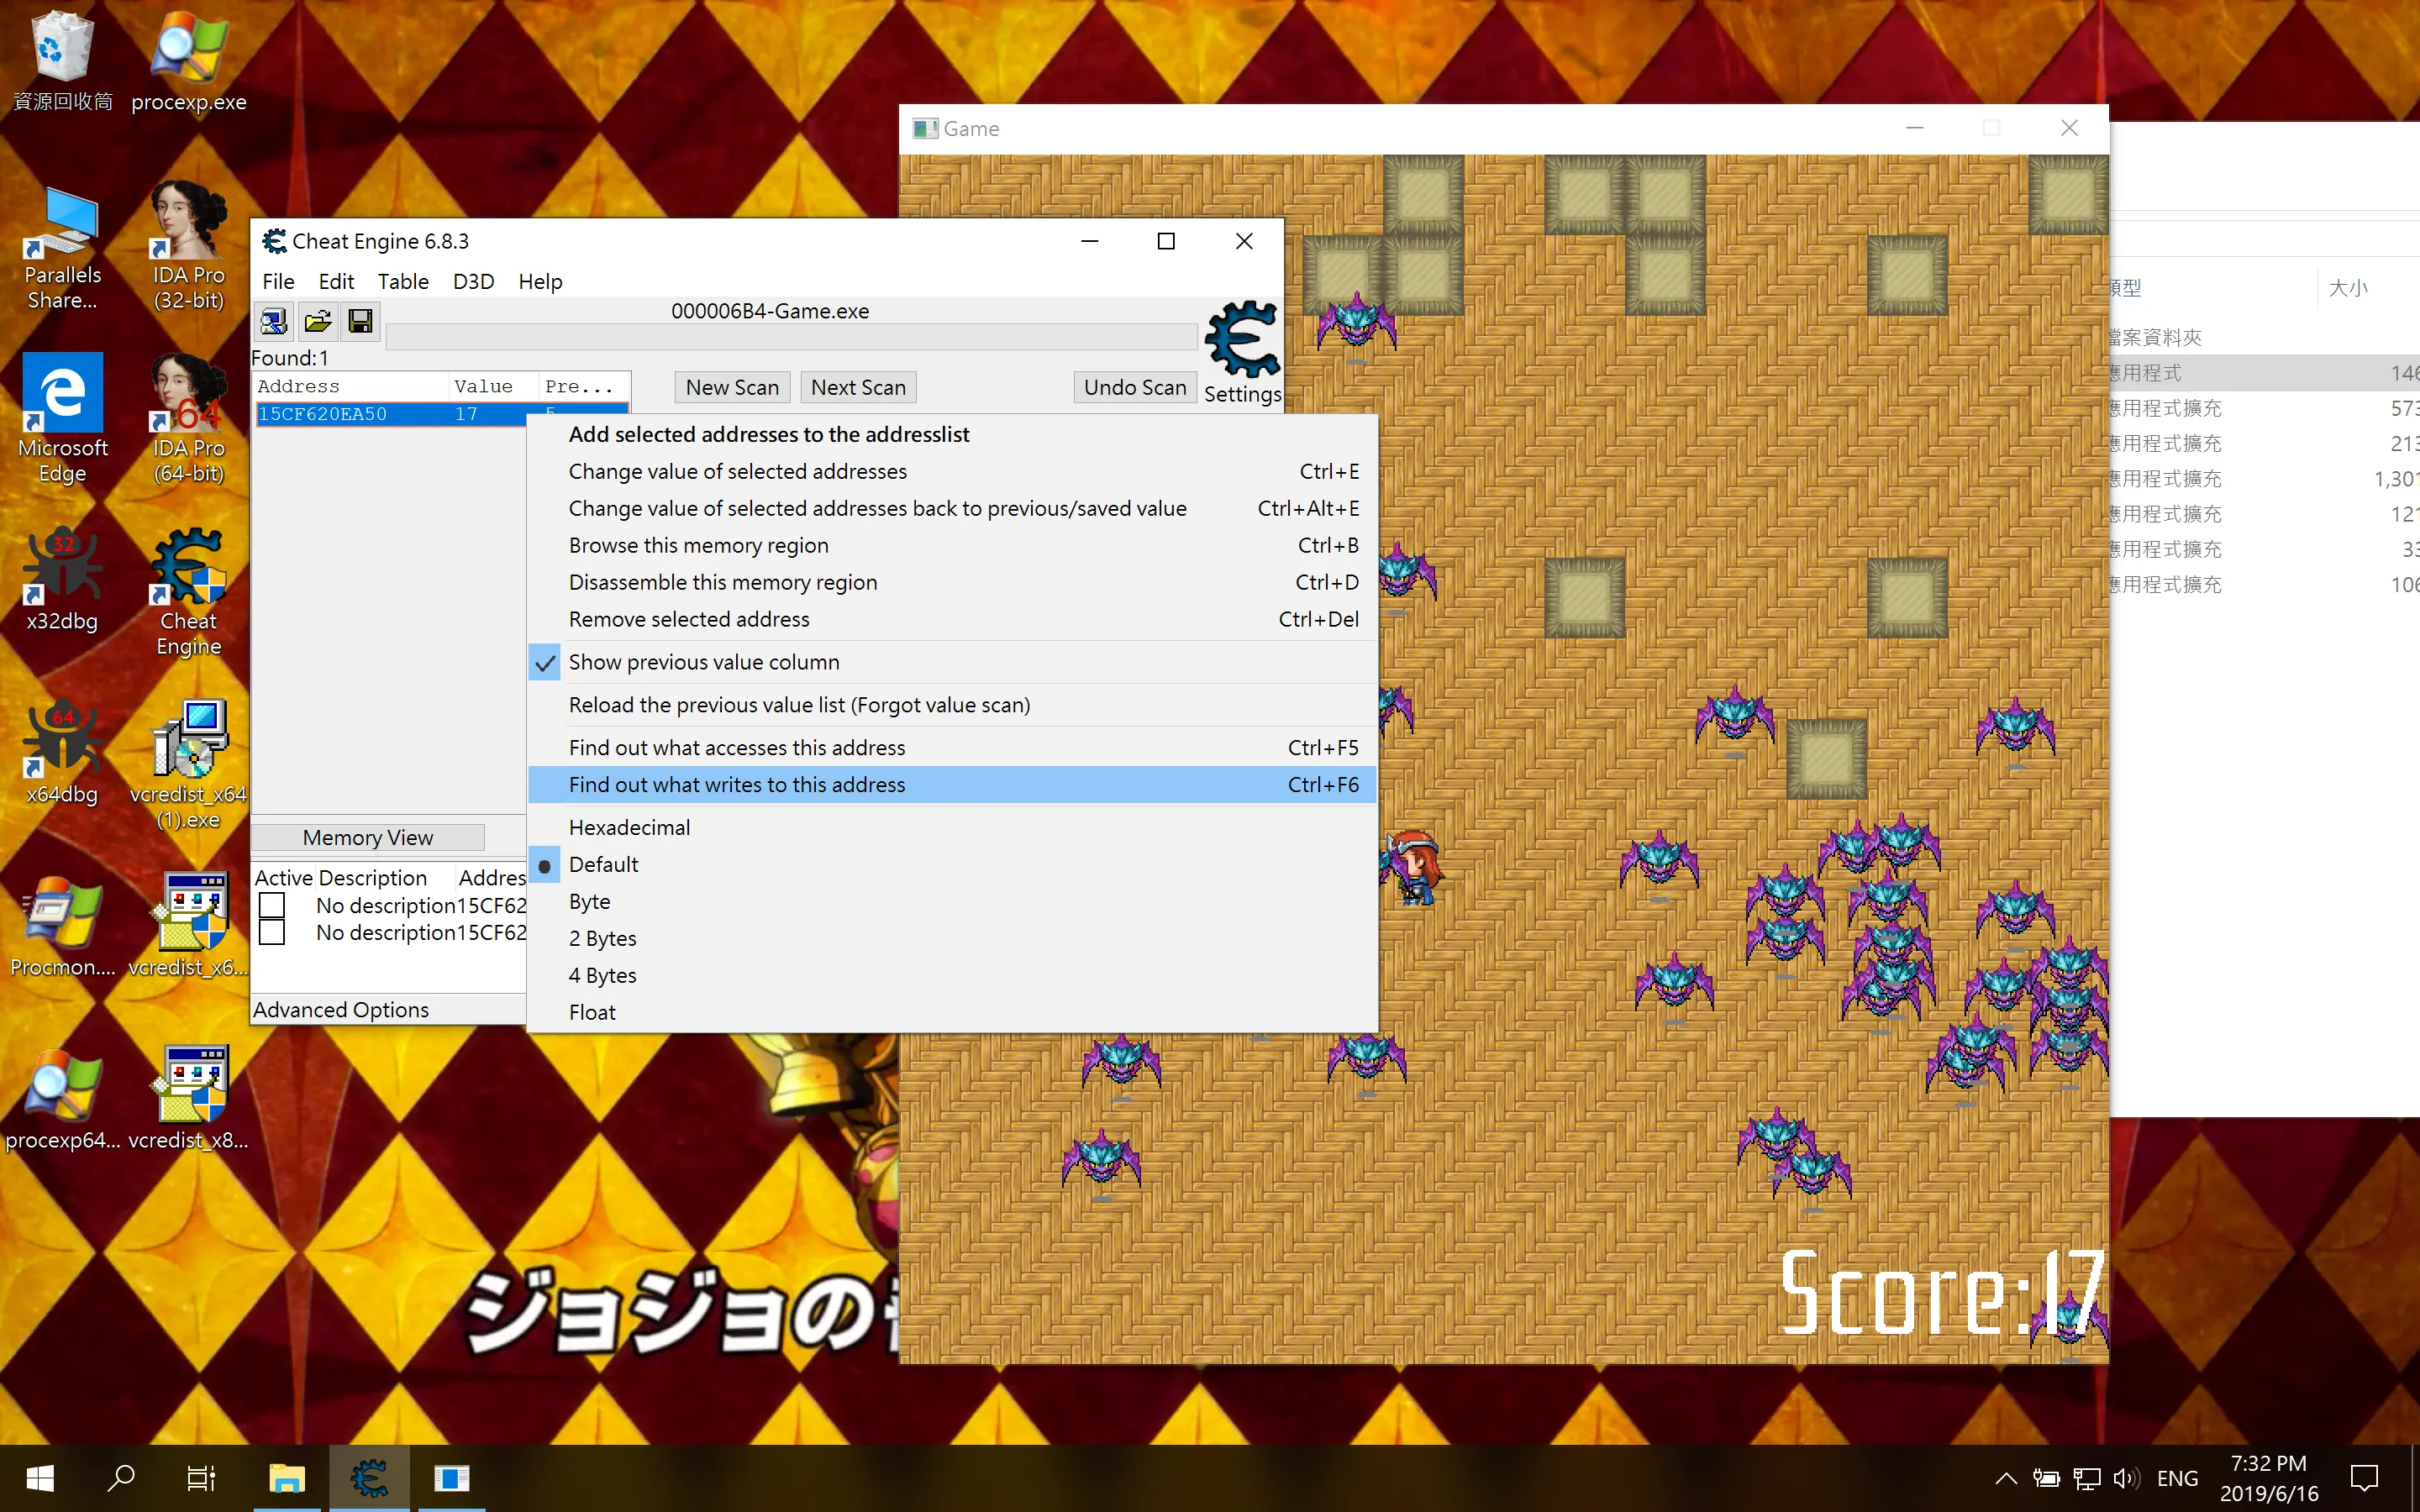
Task: Click the Select process computer icon
Action: coord(273,321)
